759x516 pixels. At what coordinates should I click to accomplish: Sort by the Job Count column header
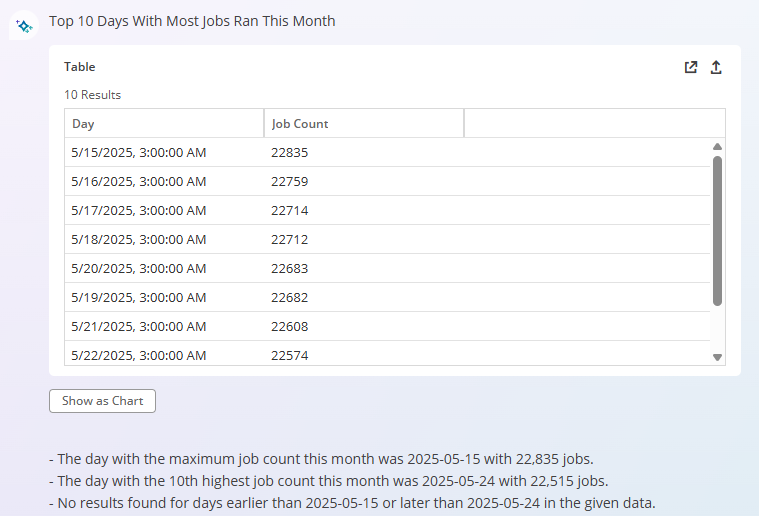[364, 123]
